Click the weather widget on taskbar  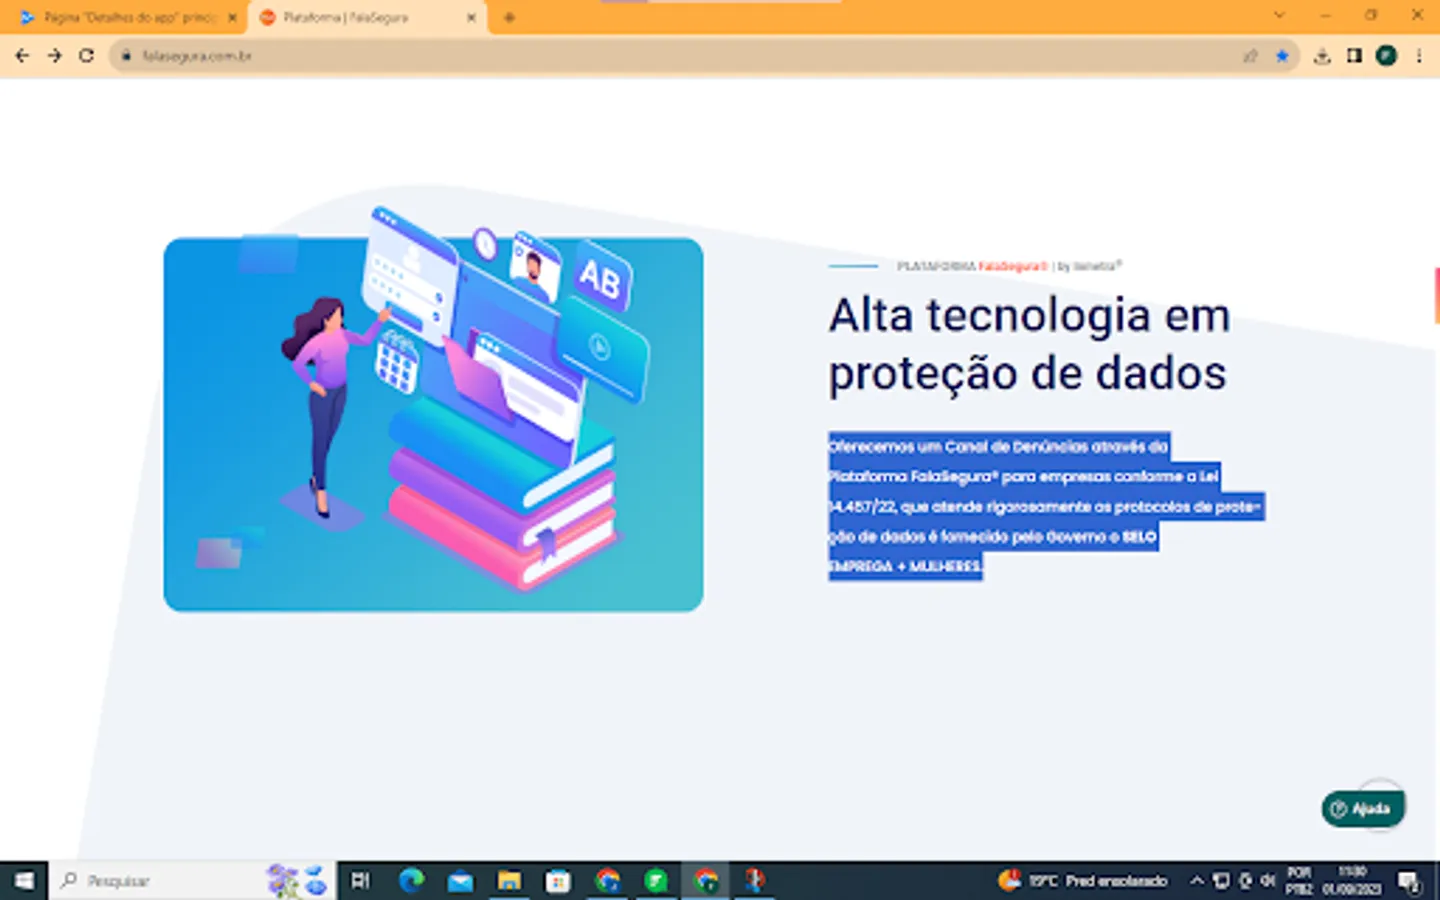pyautogui.click(x=1082, y=880)
